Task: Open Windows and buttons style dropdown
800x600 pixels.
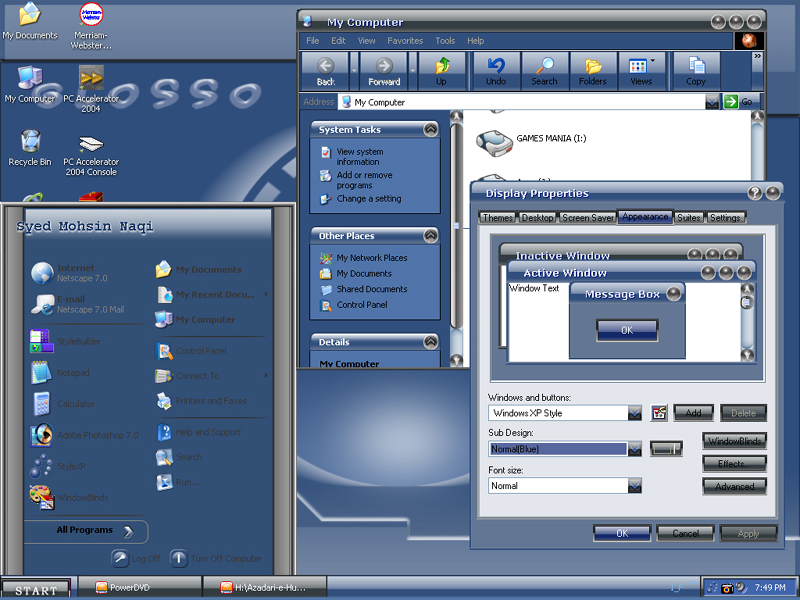Action: coord(634,413)
